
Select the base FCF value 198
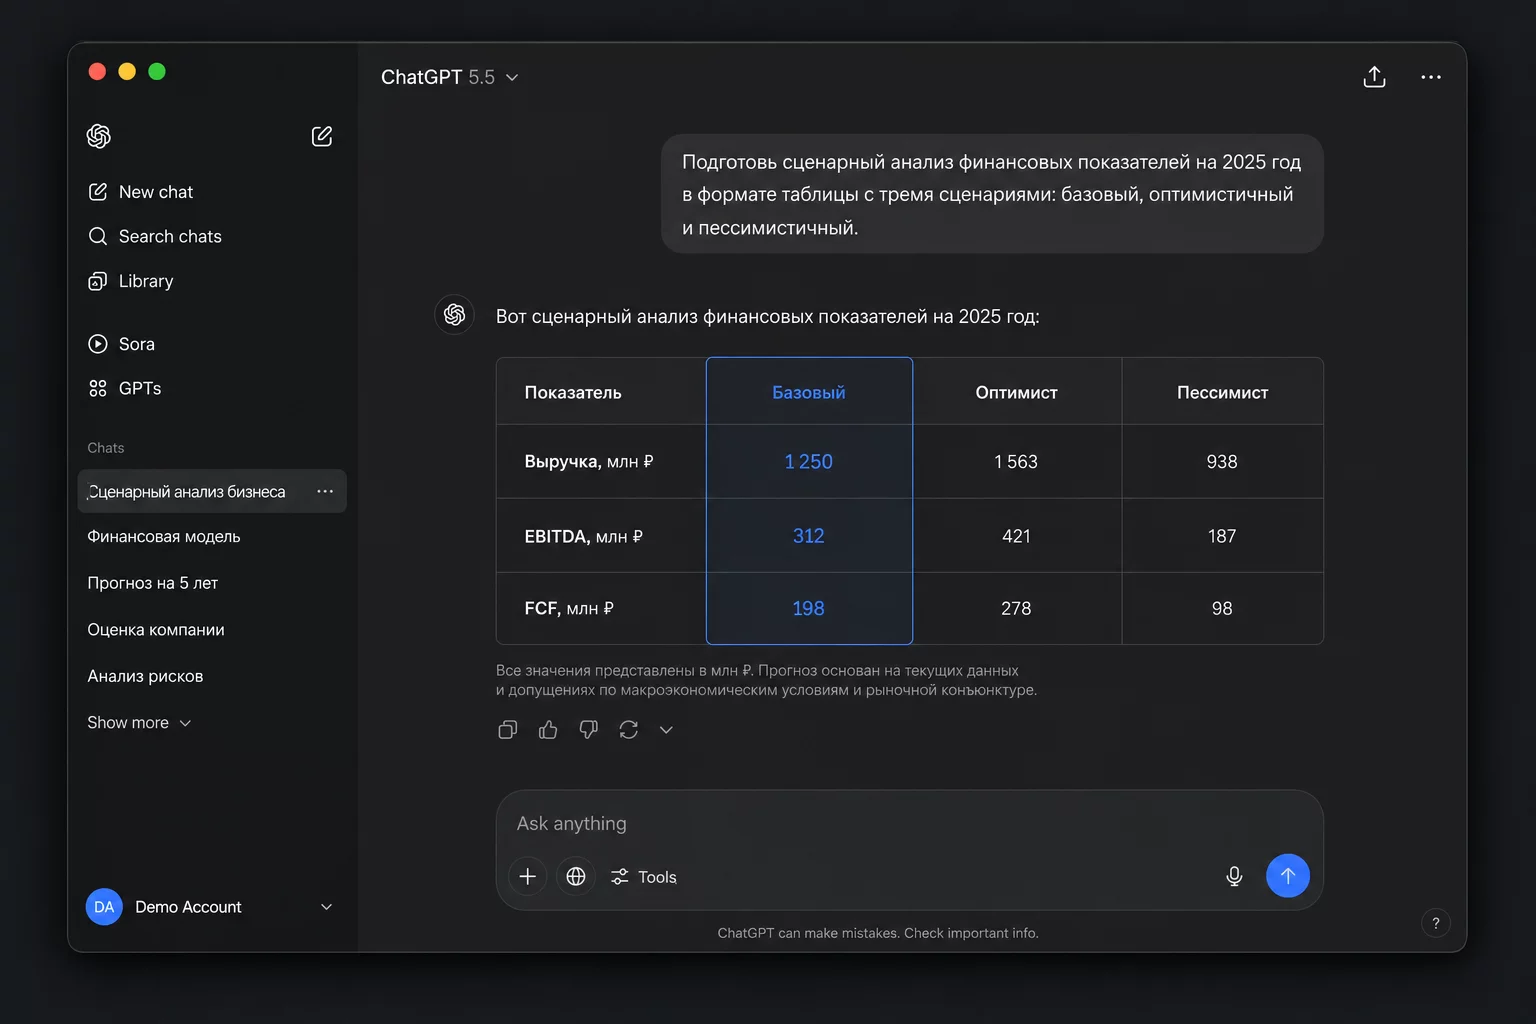pyautogui.click(x=809, y=608)
